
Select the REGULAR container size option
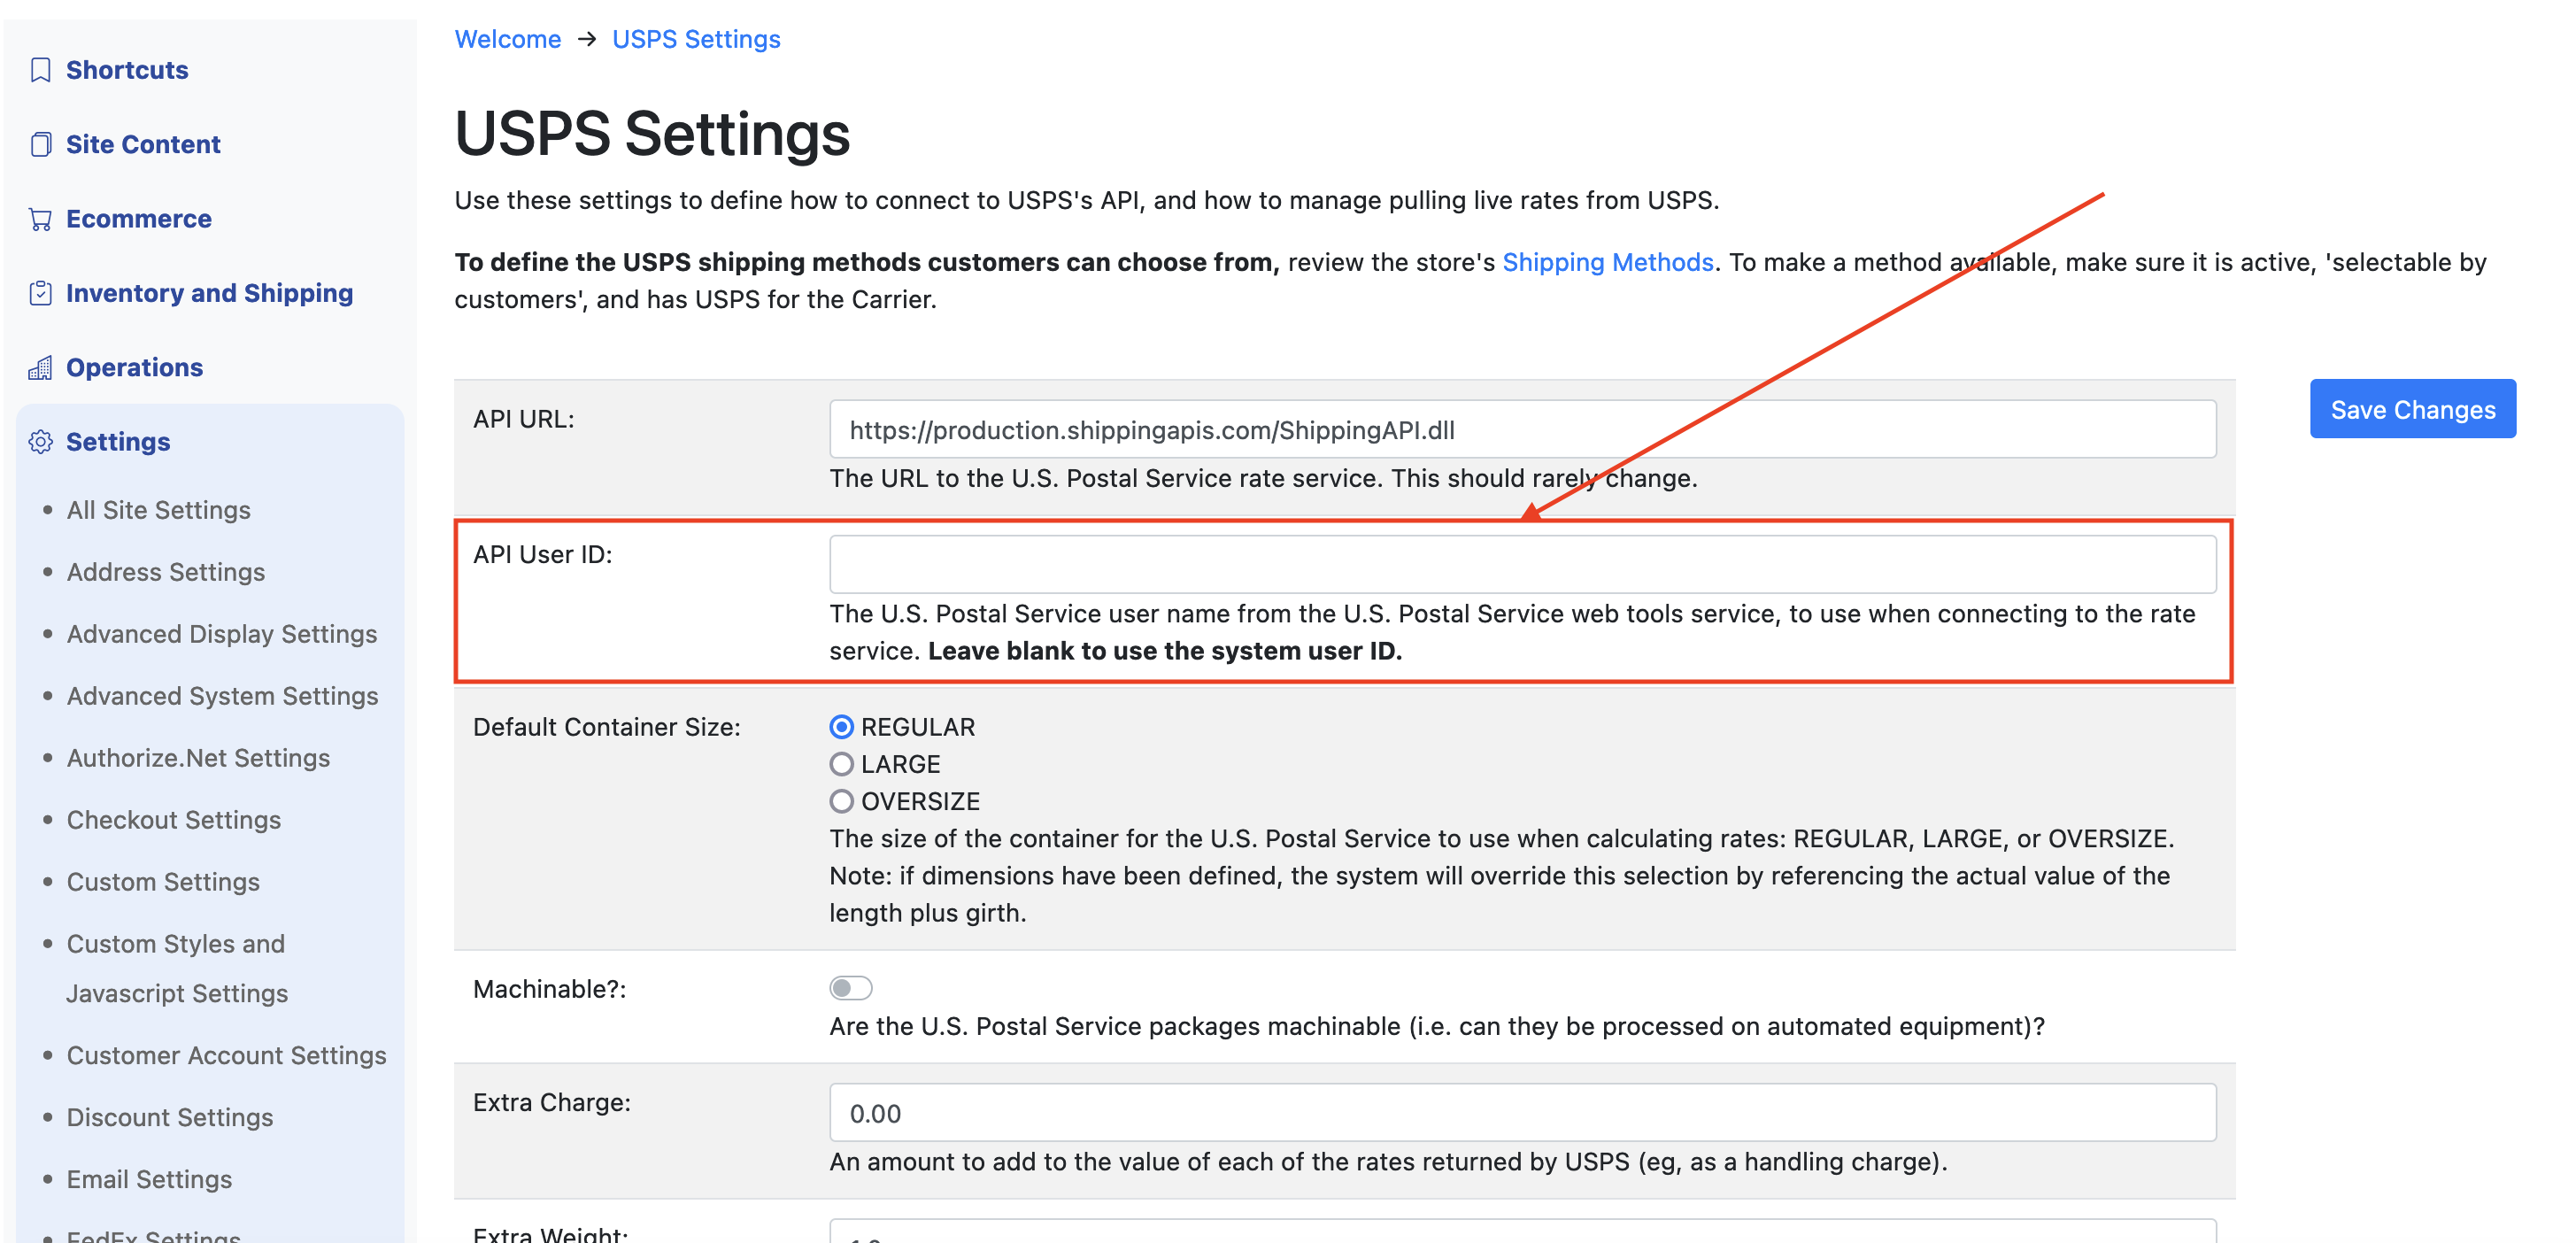pyautogui.click(x=842, y=727)
